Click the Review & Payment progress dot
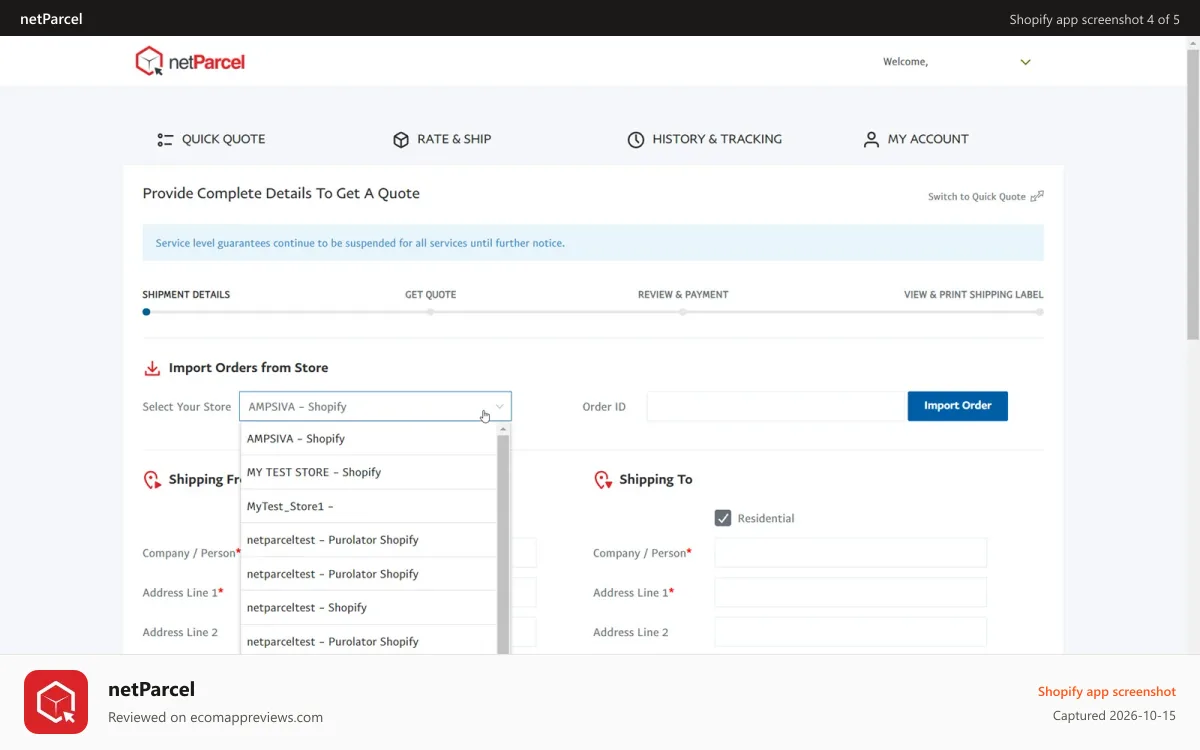 point(683,312)
